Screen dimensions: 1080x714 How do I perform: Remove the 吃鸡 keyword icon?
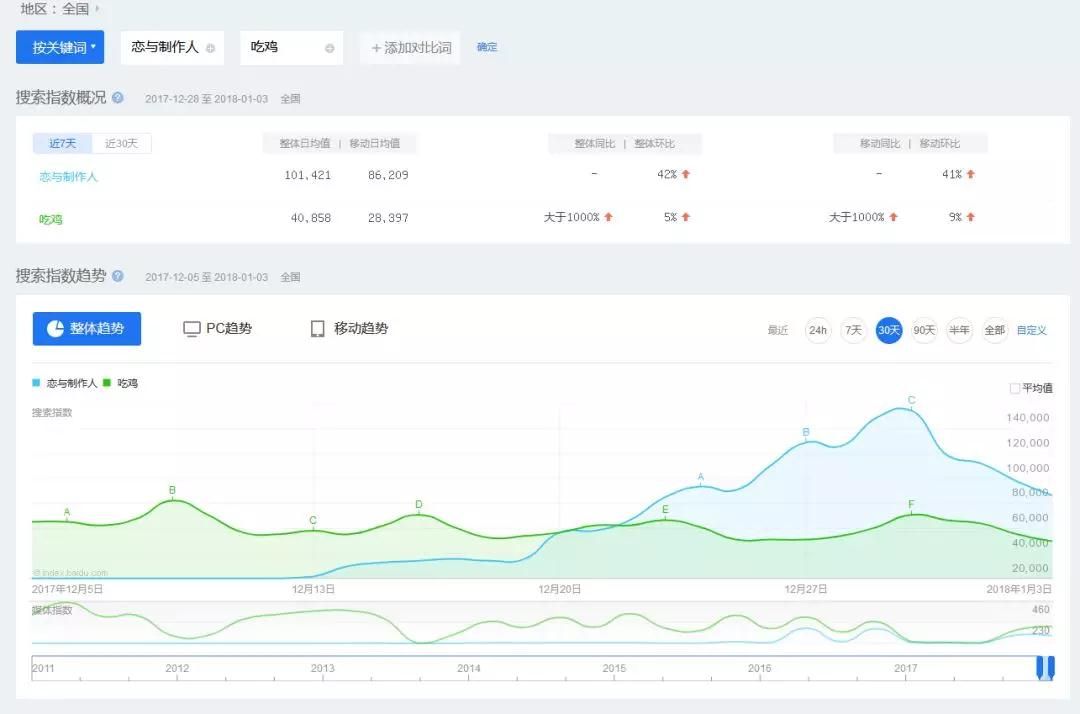coord(329,48)
